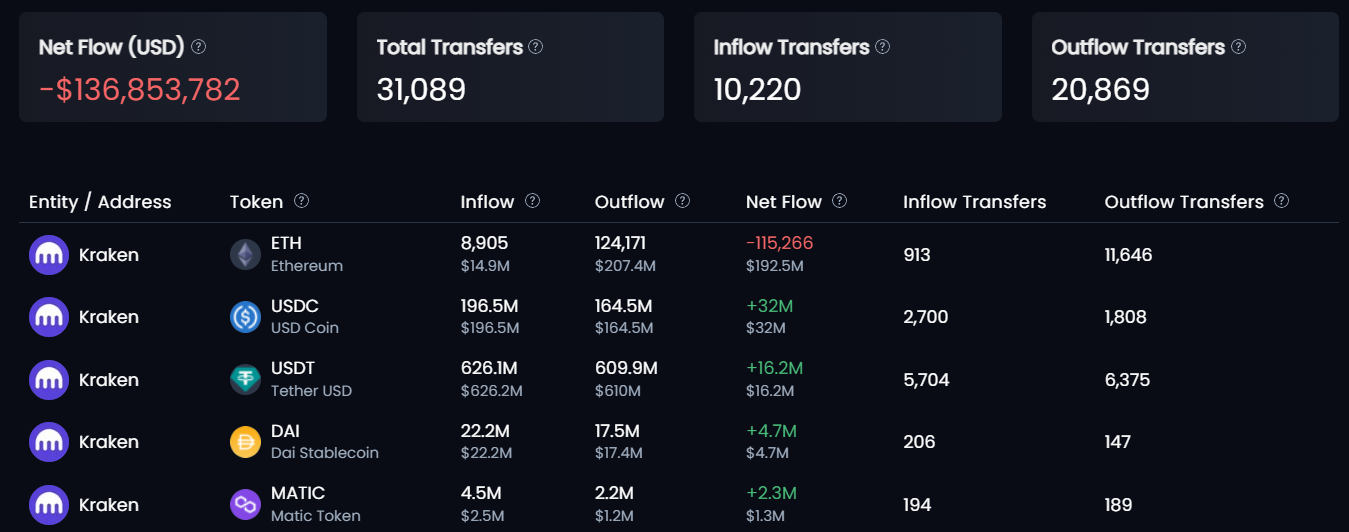Click ETH inflow transfers count 913
The width and height of the screenshot is (1349, 532).
click(917, 255)
